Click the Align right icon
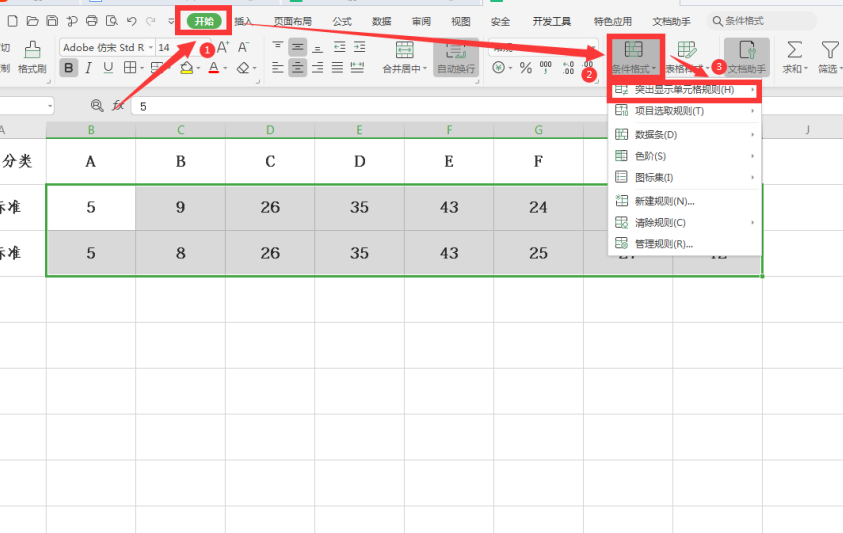Viewport: 843px width, 533px height. [x=318, y=68]
